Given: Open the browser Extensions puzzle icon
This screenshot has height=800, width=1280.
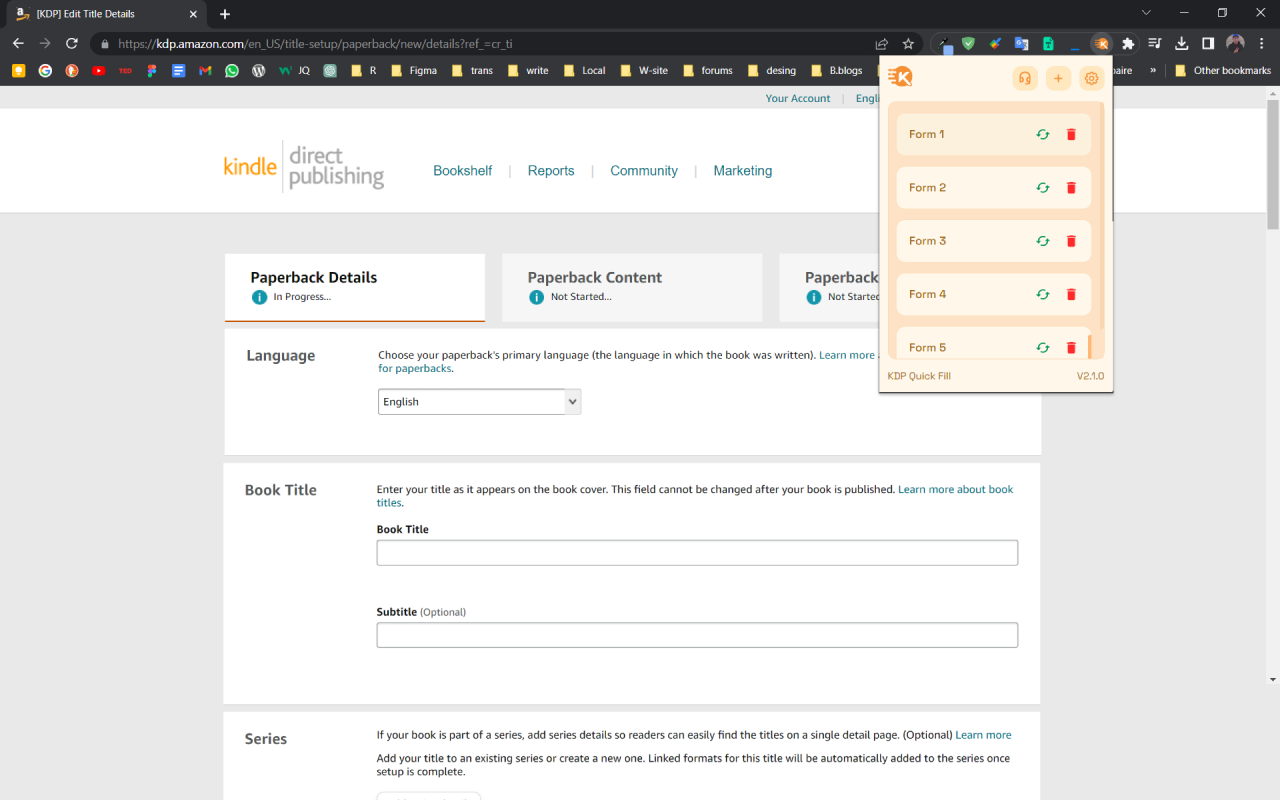Looking at the screenshot, I should coord(1128,44).
